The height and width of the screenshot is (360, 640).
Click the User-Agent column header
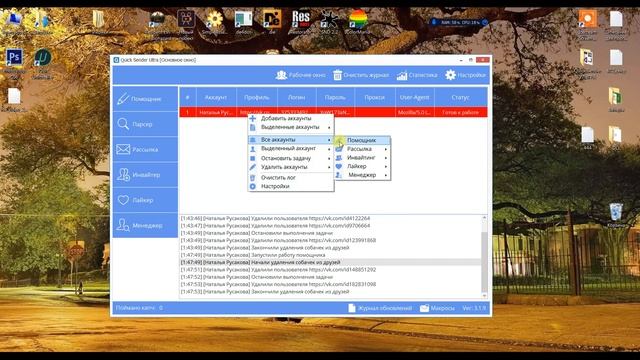(x=415, y=97)
